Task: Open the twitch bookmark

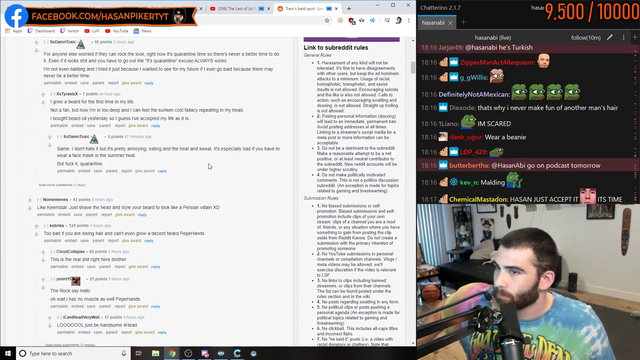Action: click(x=69, y=31)
